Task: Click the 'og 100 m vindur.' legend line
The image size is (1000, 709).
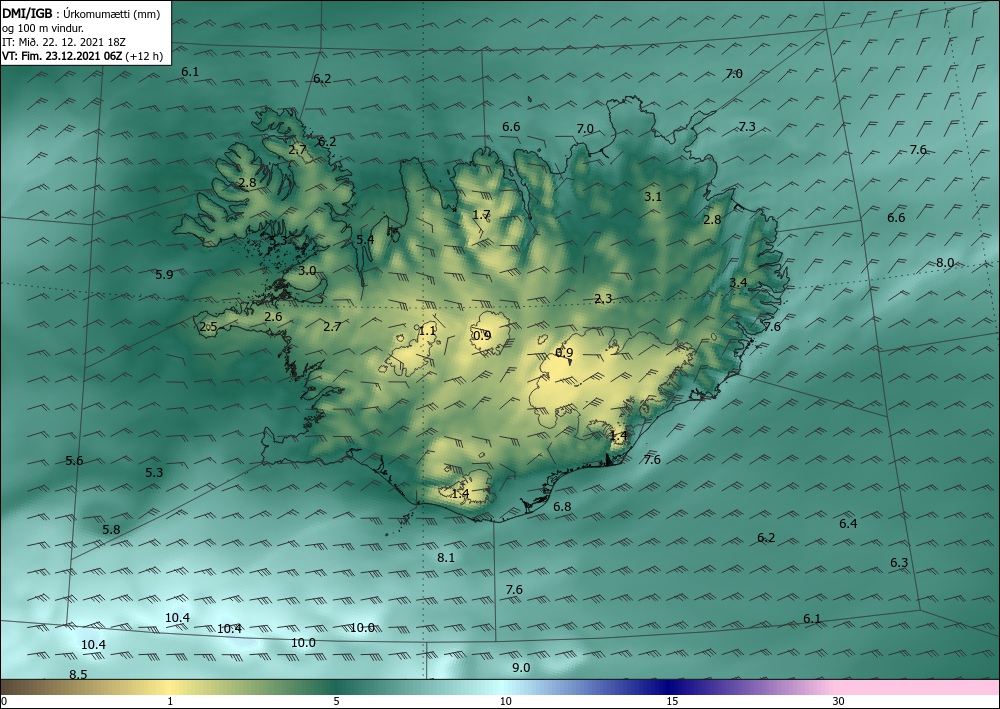Action: tap(42, 28)
